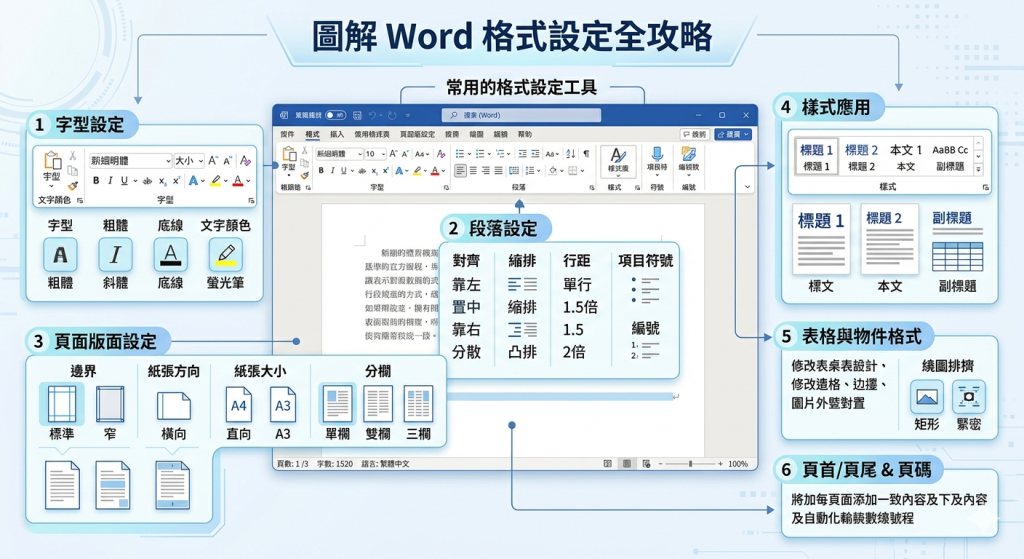Click the 矩形 text wrap icon
Image resolution: width=1024 pixels, height=559 pixels.
pos(927,396)
